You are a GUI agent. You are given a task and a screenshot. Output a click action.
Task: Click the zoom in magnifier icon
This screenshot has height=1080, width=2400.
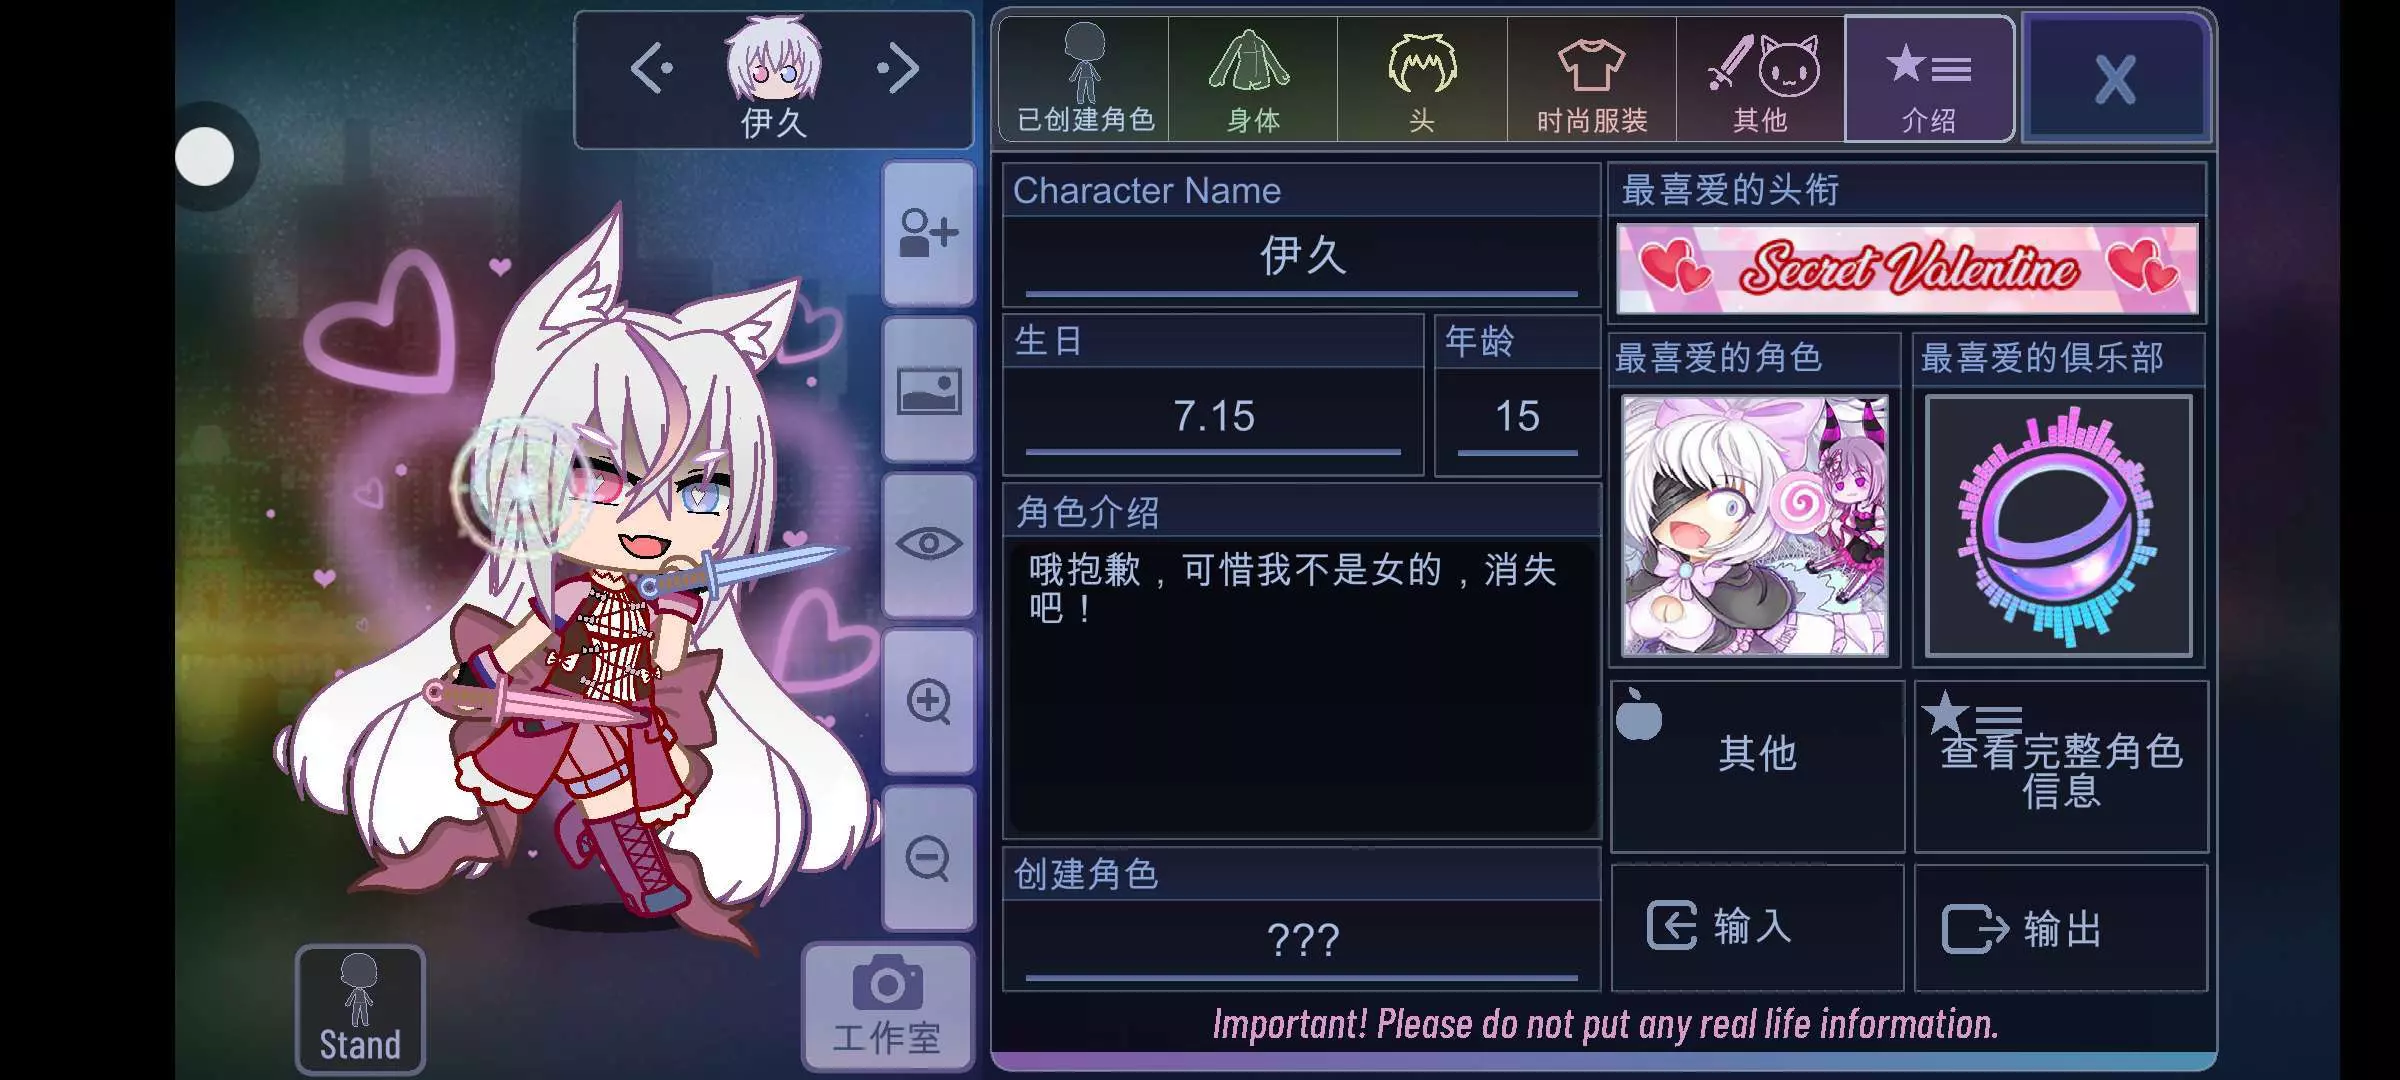pos(928,701)
